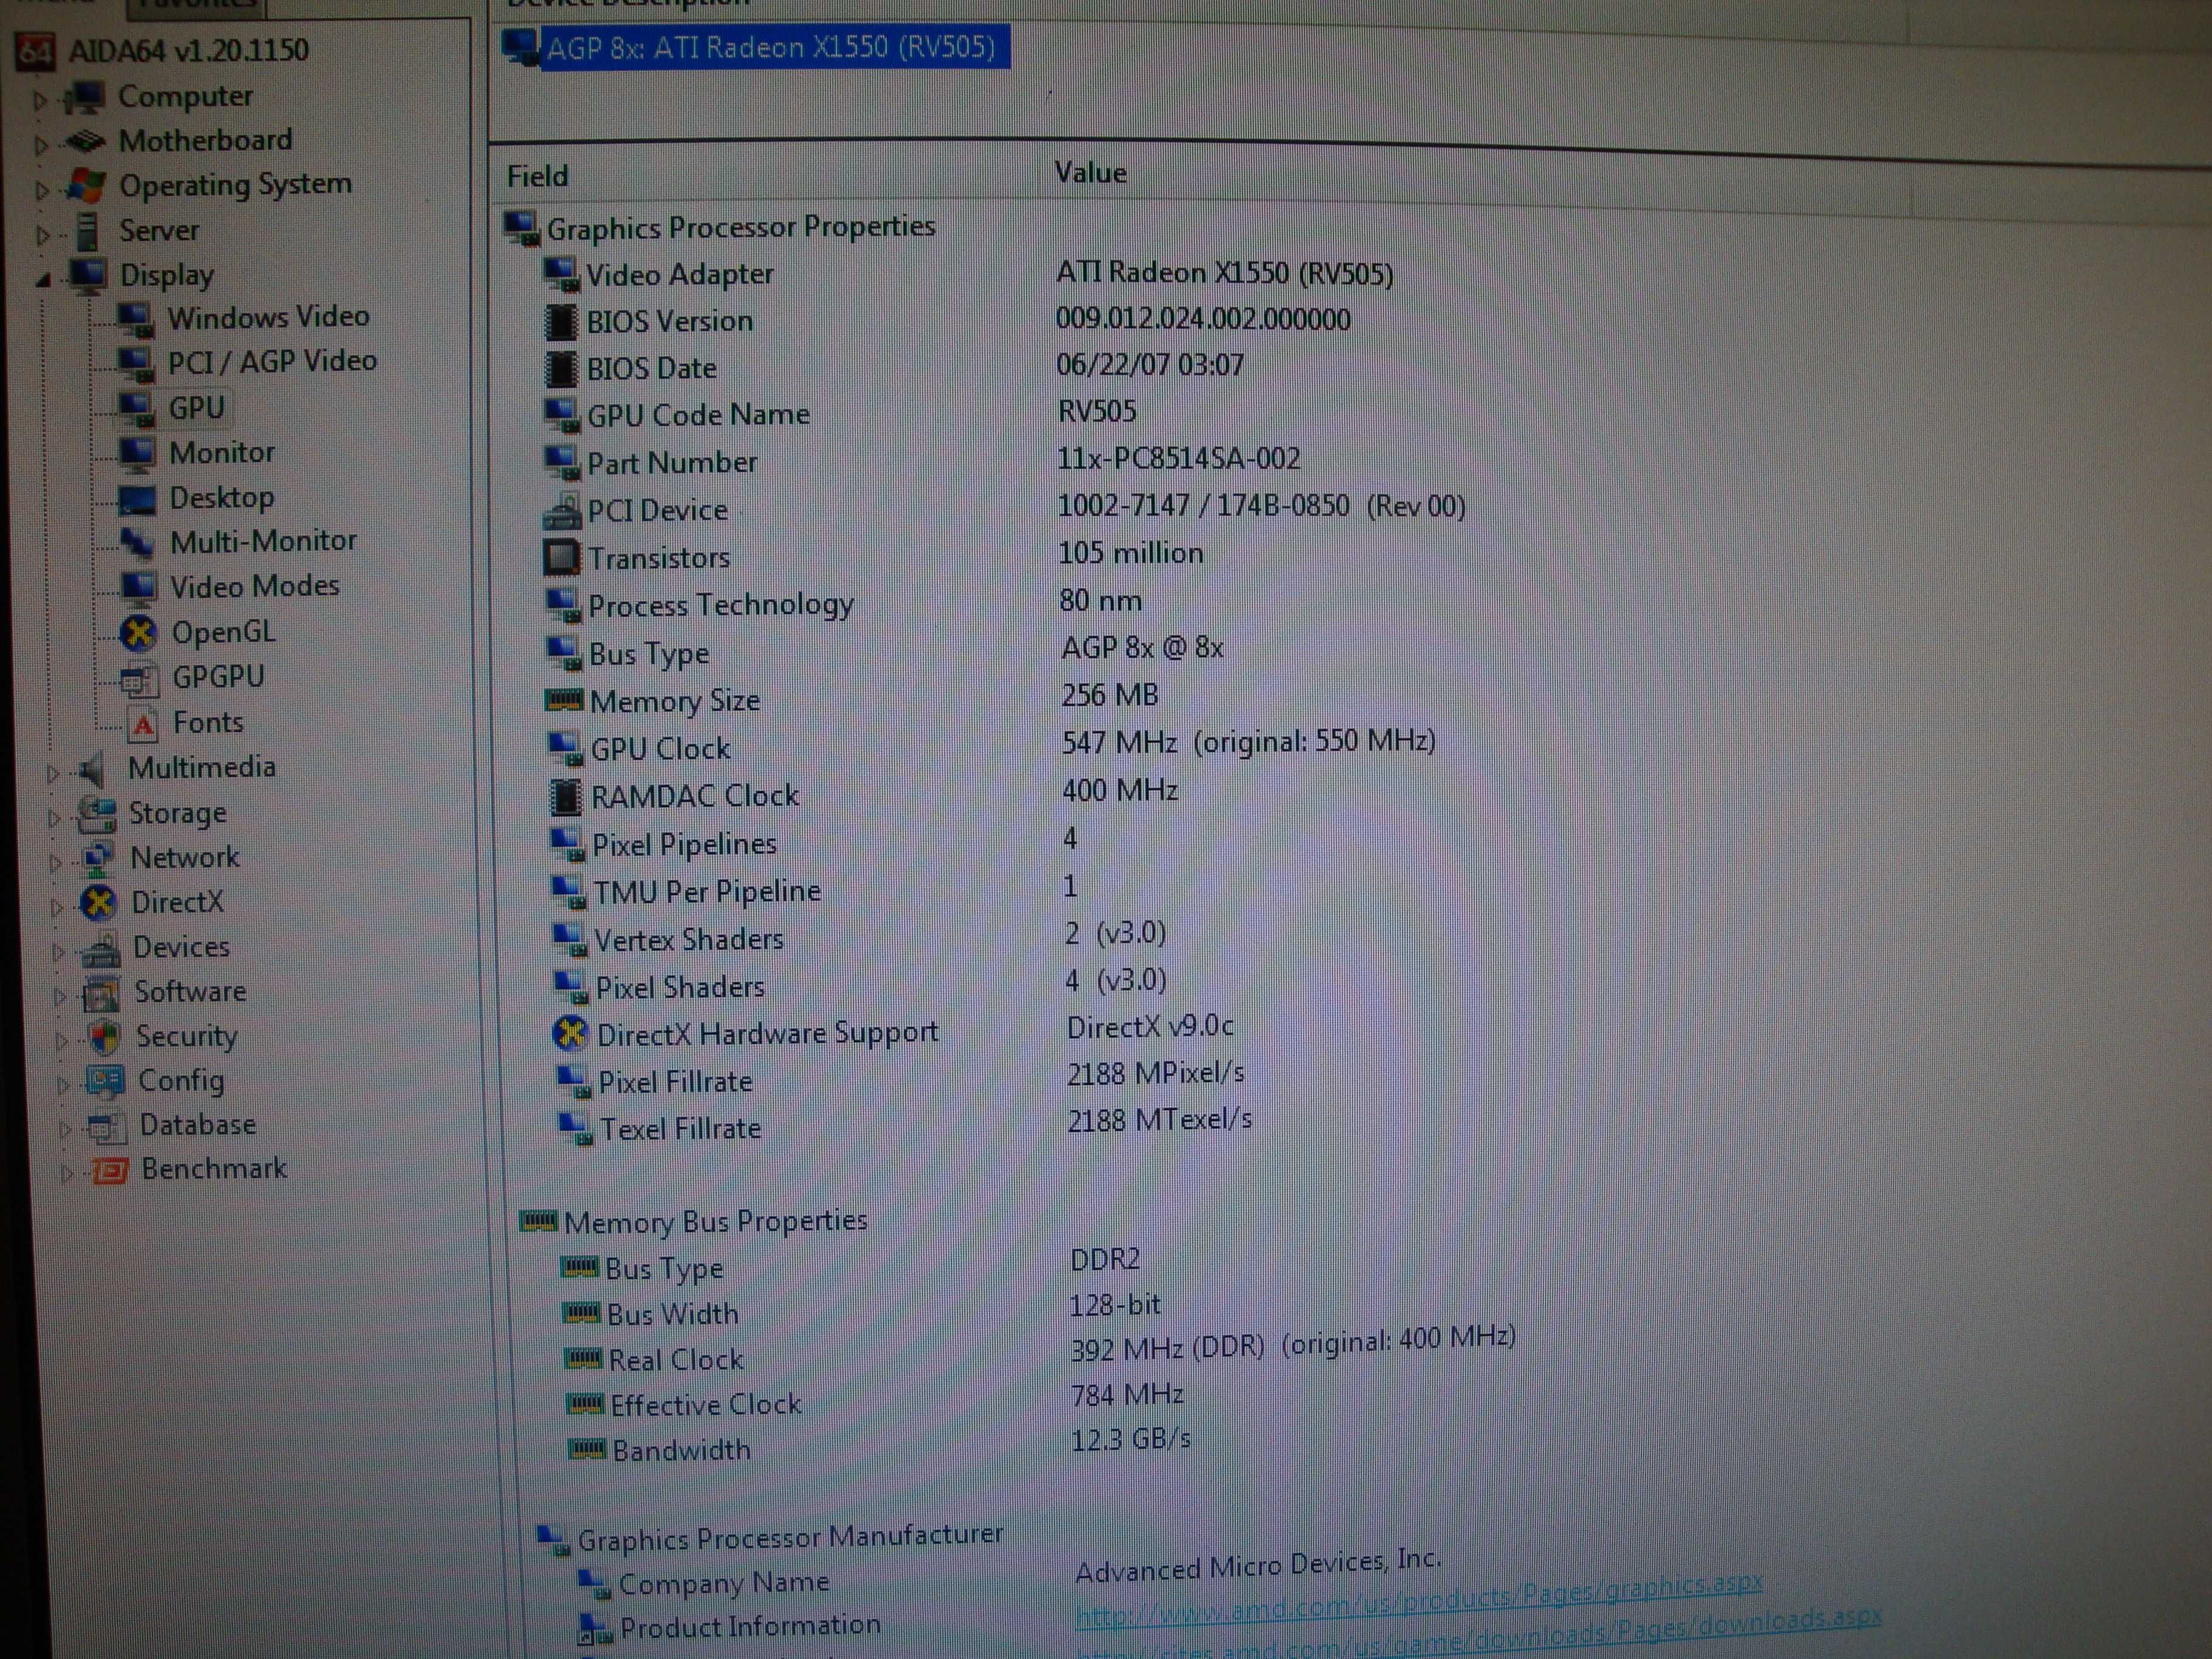
Task: Select the Texel Fillrate row
Action: [905, 1125]
